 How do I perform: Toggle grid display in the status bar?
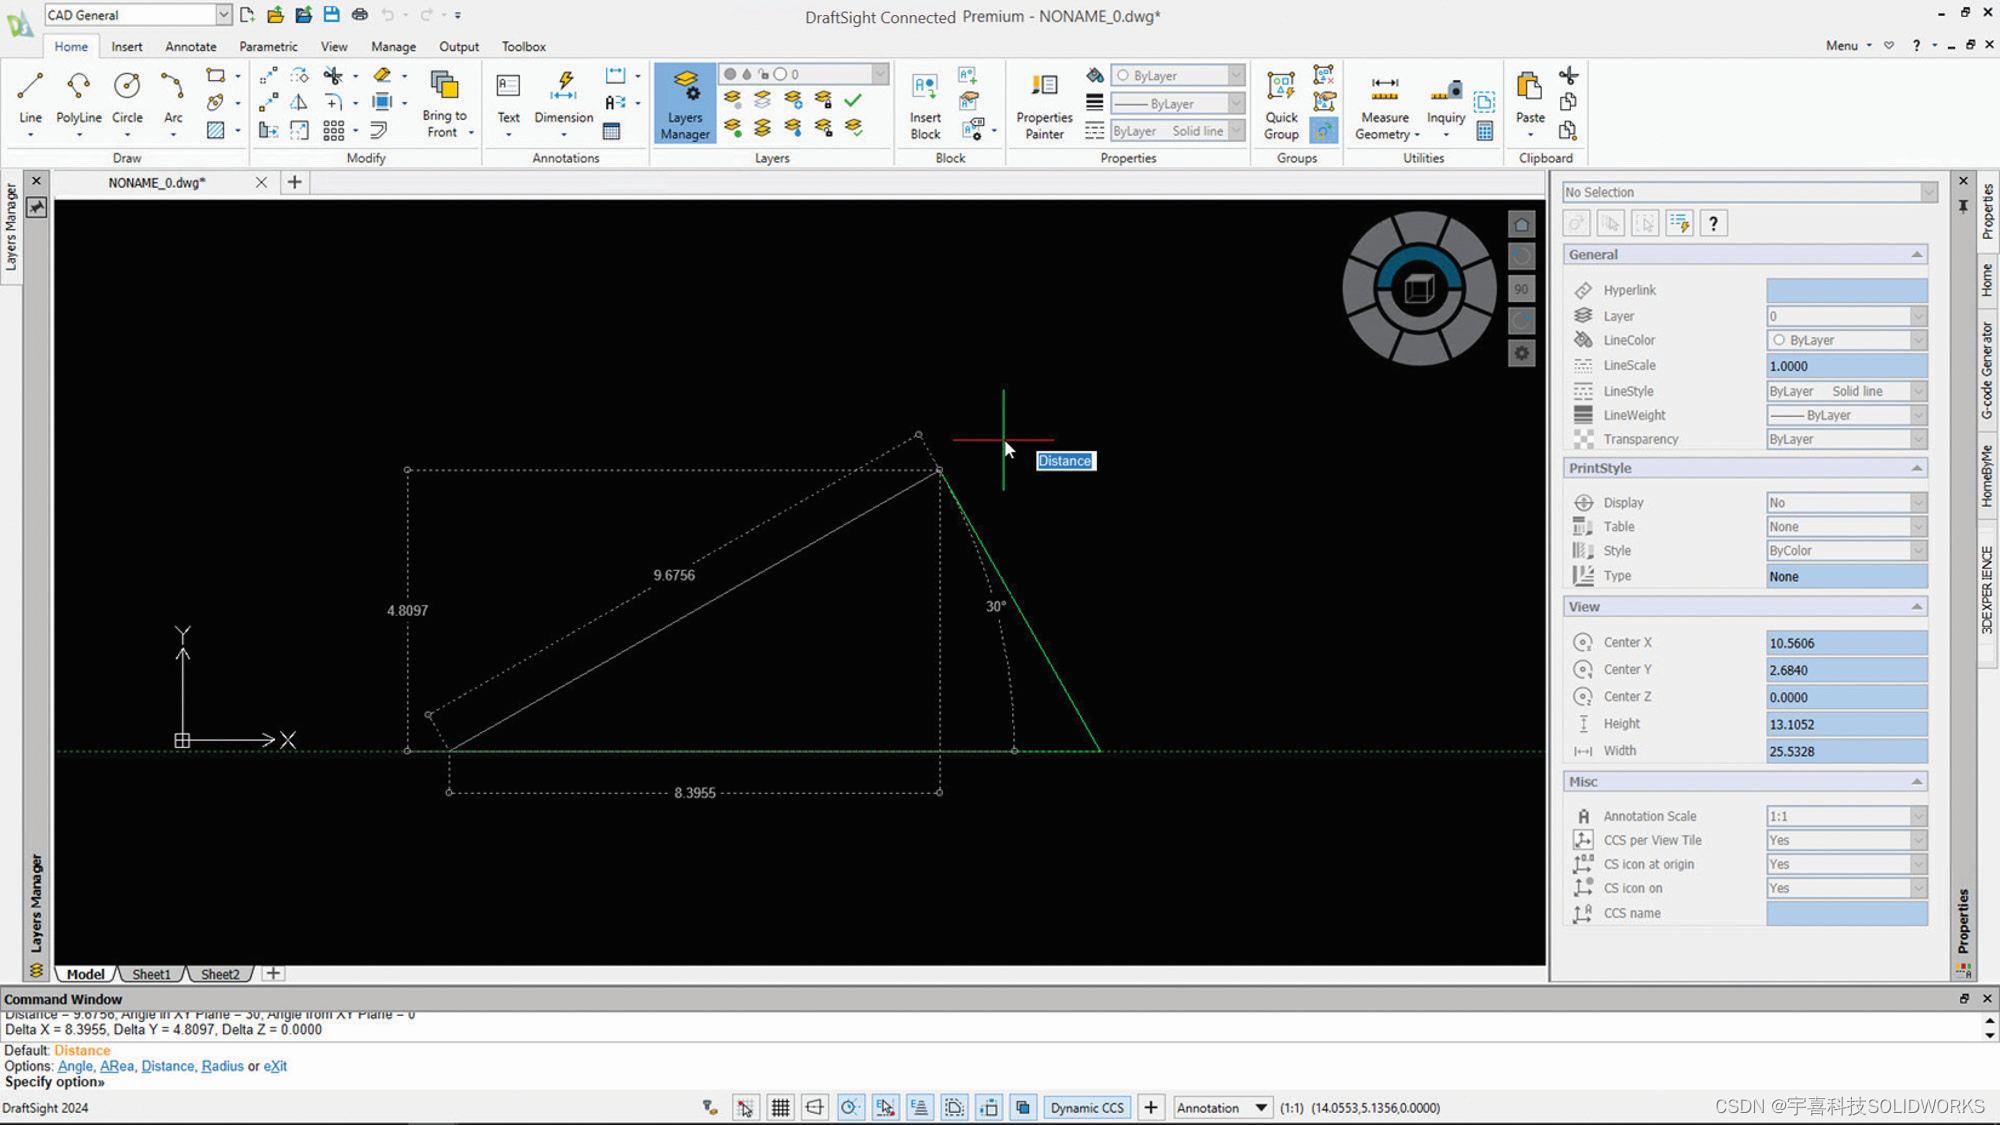coord(780,1107)
